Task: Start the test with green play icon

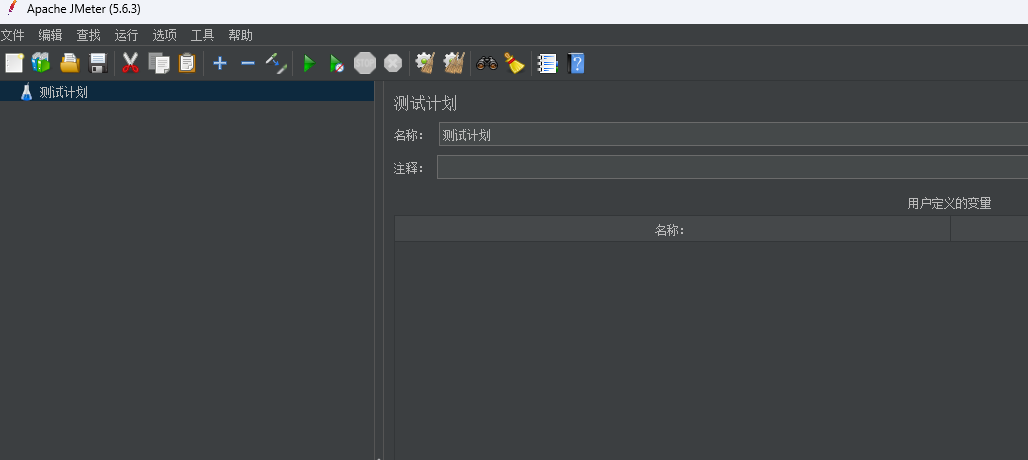Action: pos(309,64)
